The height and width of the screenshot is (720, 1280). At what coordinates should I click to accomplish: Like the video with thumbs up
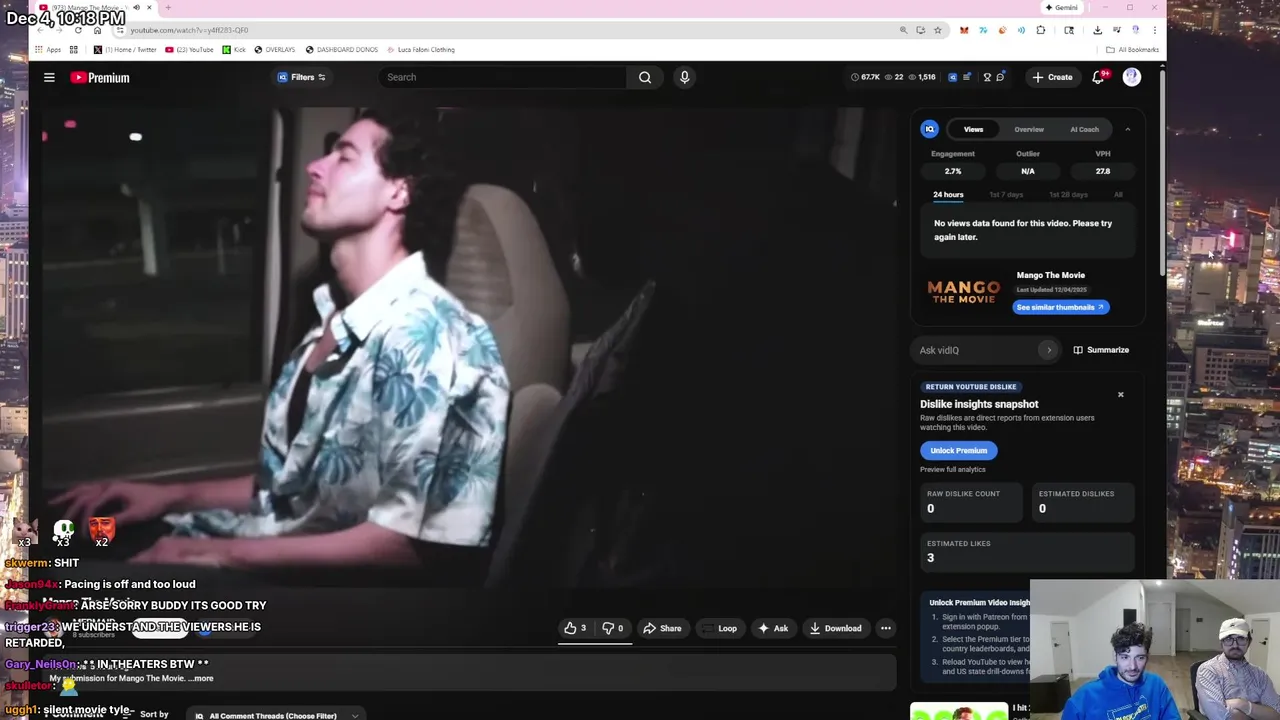tap(575, 628)
